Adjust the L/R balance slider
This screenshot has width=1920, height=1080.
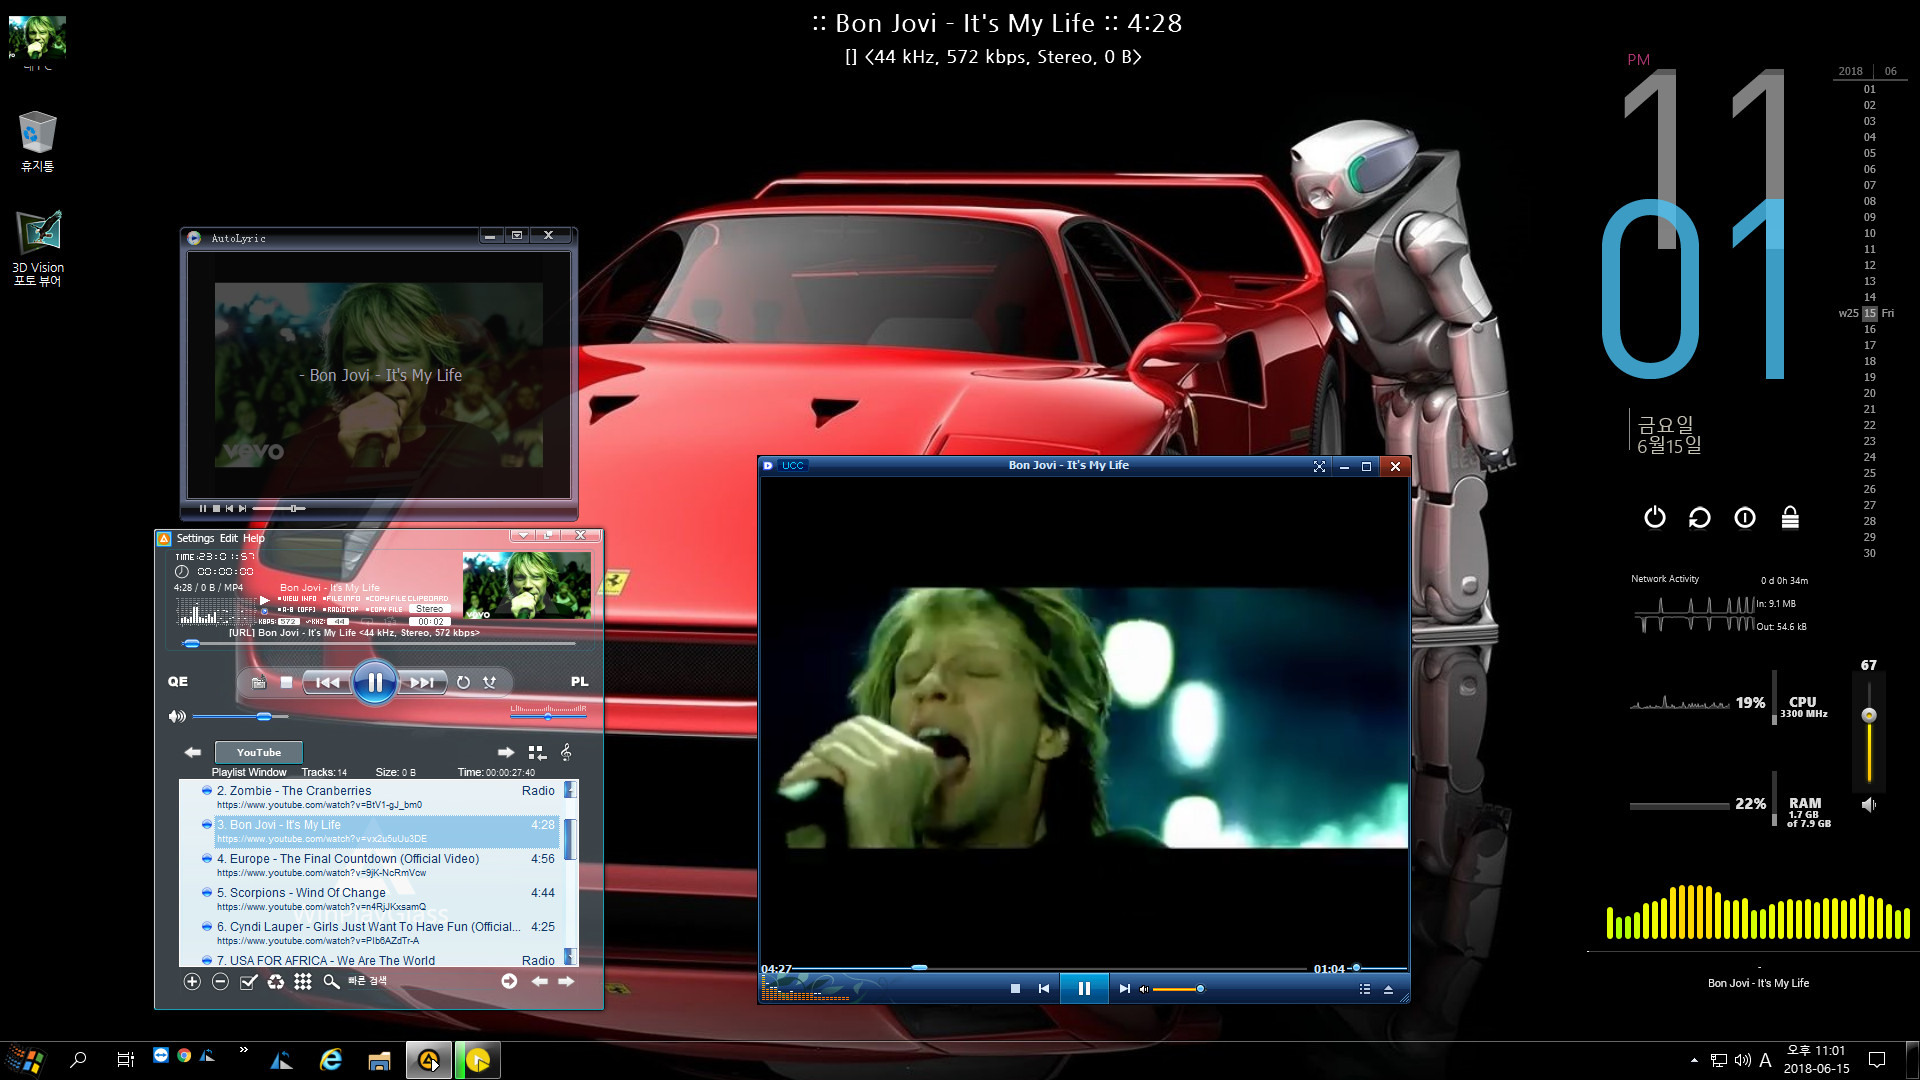coord(548,716)
